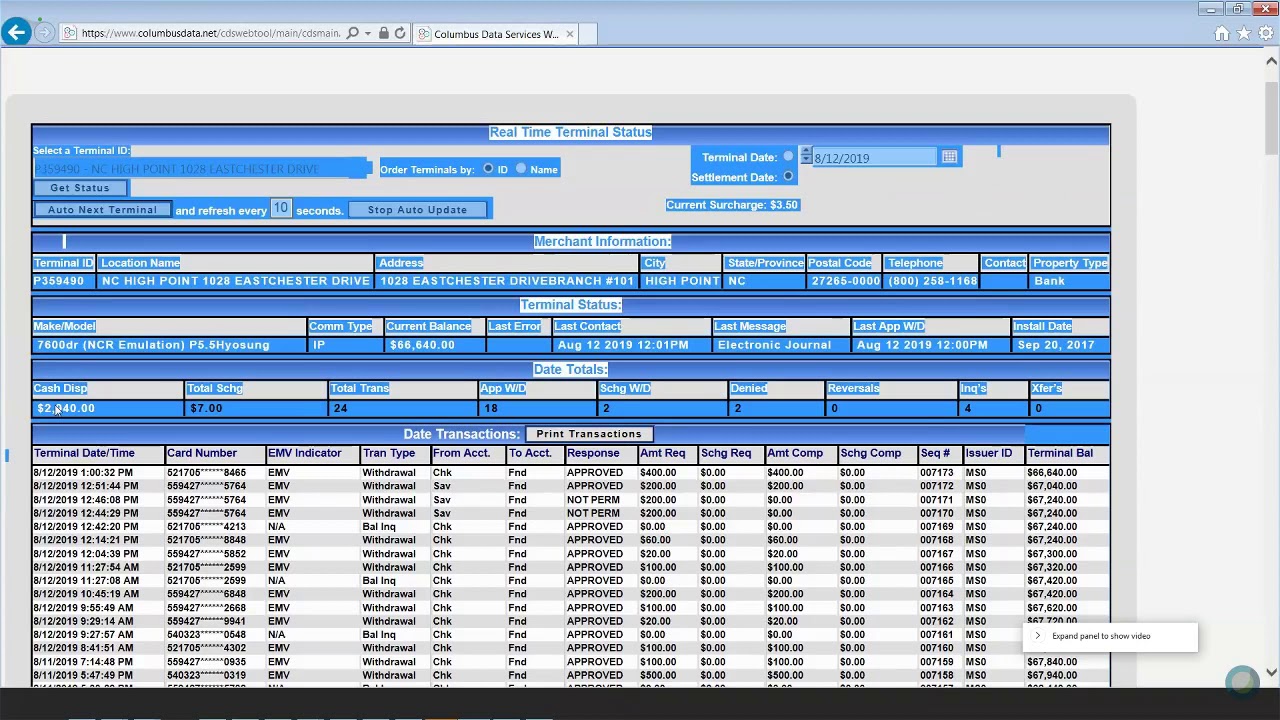Select the Terminal Date radio button
The width and height of the screenshot is (1280, 720).
pyautogui.click(x=788, y=157)
